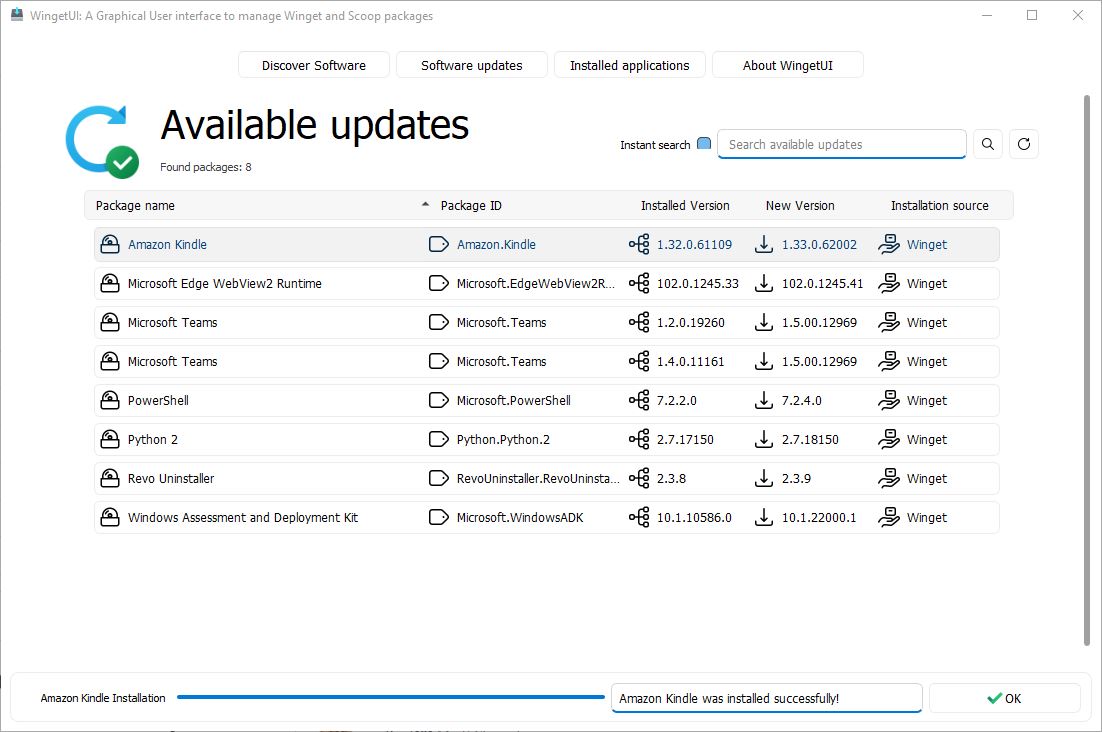Click the Amazon Kindle Installation progress bar

pyautogui.click(x=391, y=697)
